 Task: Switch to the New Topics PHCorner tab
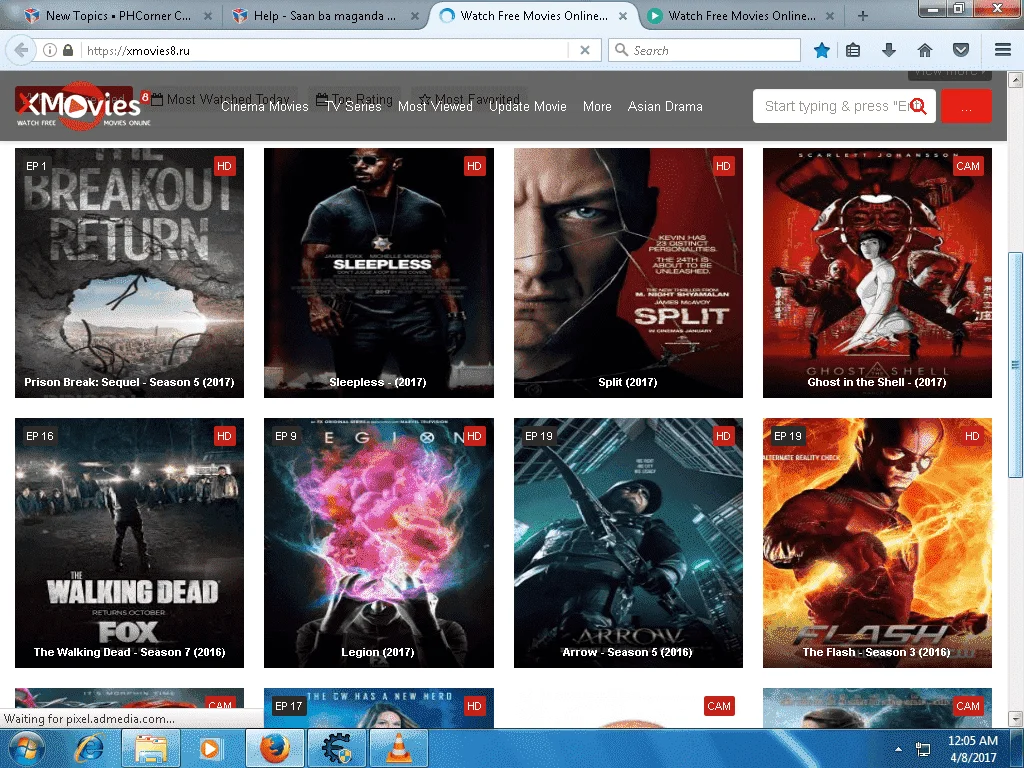pyautogui.click(x=117, y=16)
